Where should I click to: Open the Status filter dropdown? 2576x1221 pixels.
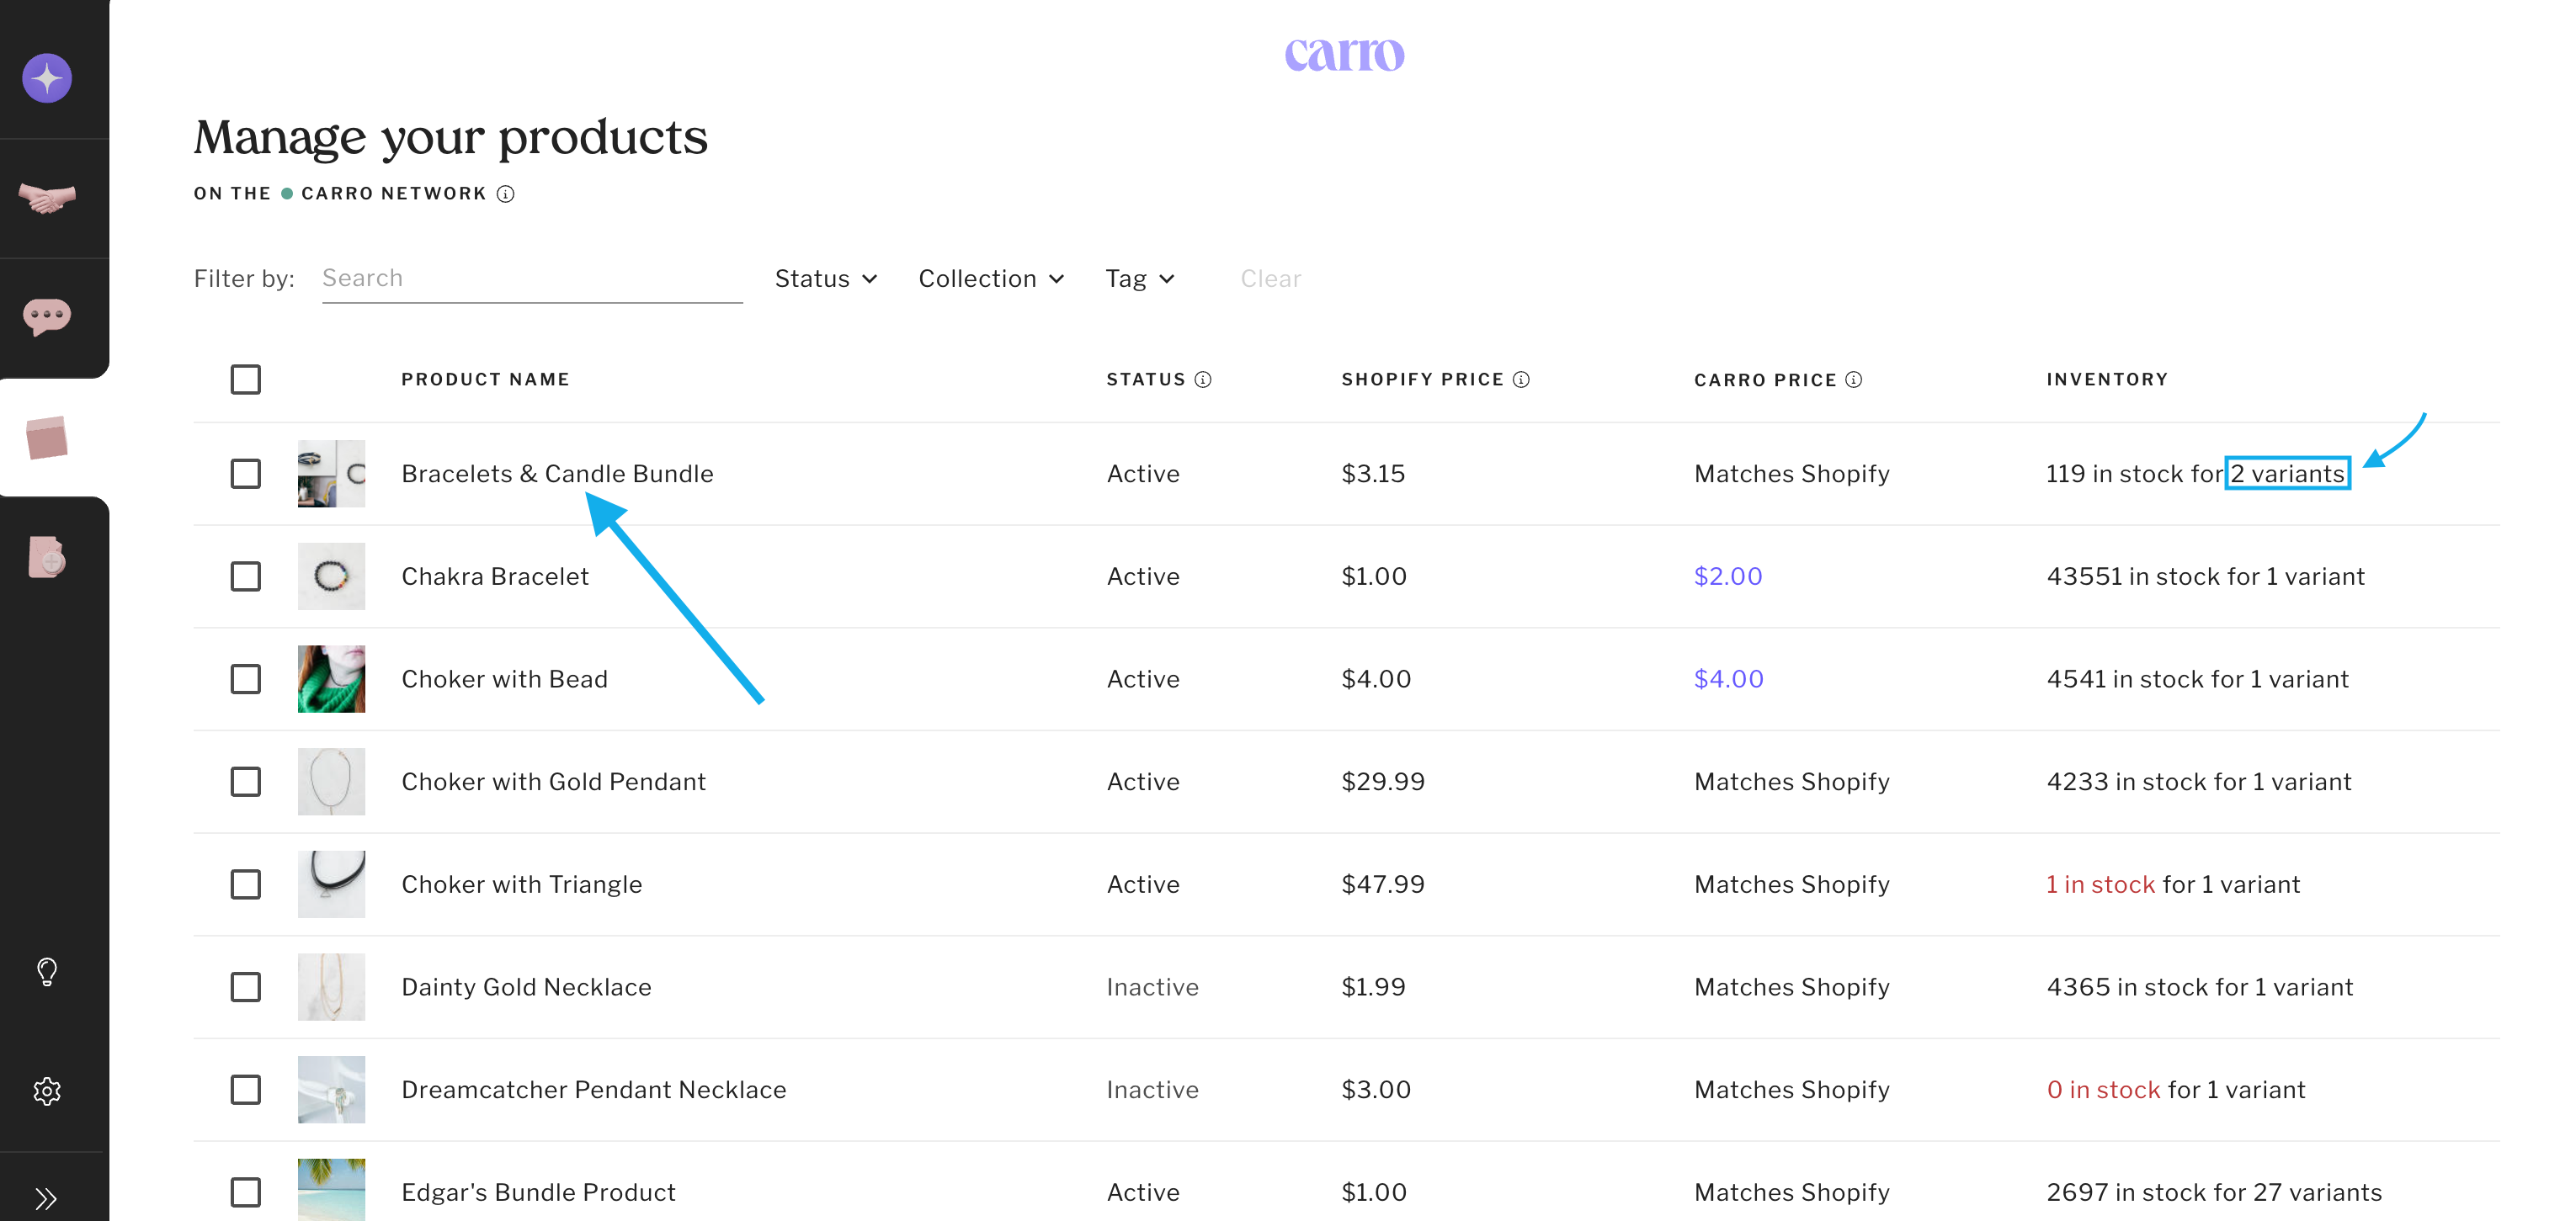click(826, 279)
